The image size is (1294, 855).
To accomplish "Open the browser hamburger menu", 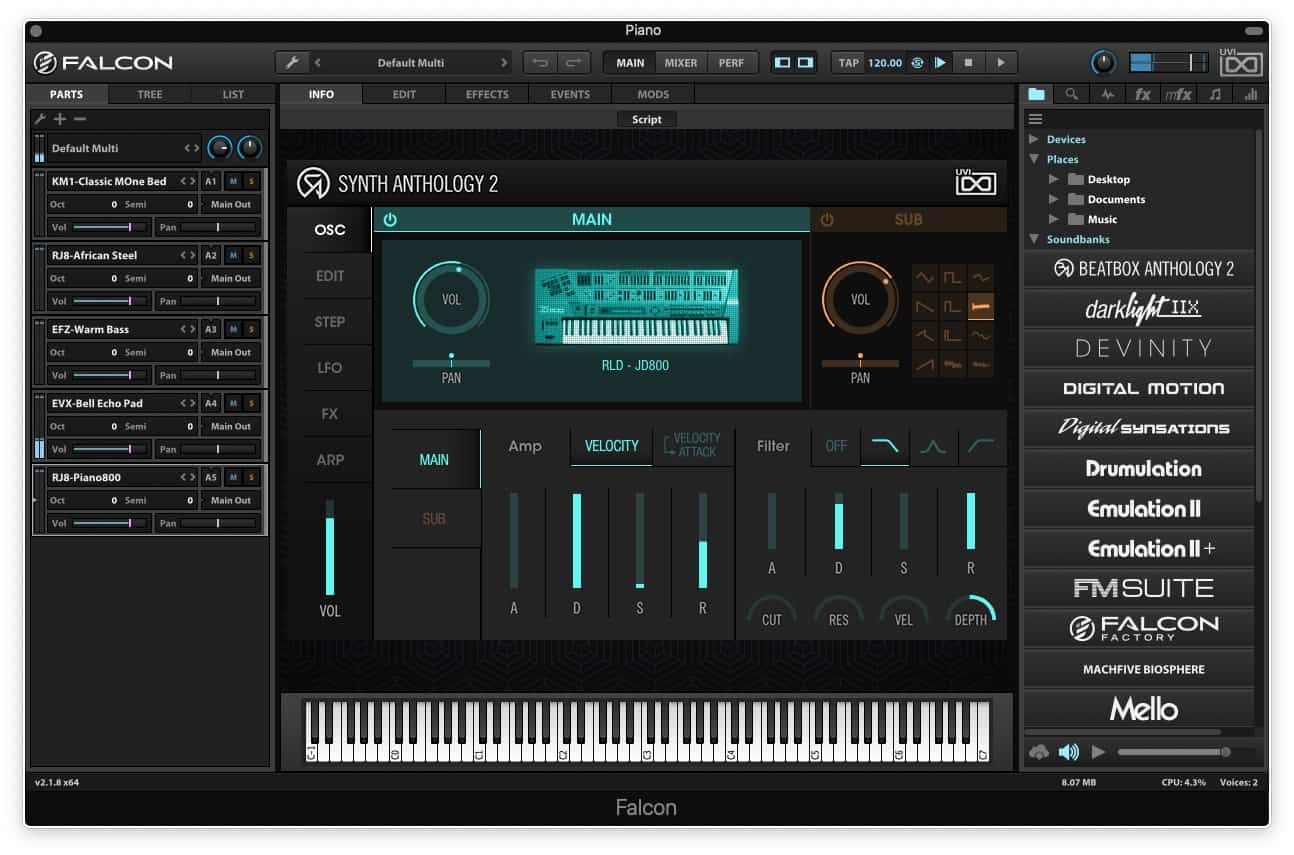I will coord(1035,118).
